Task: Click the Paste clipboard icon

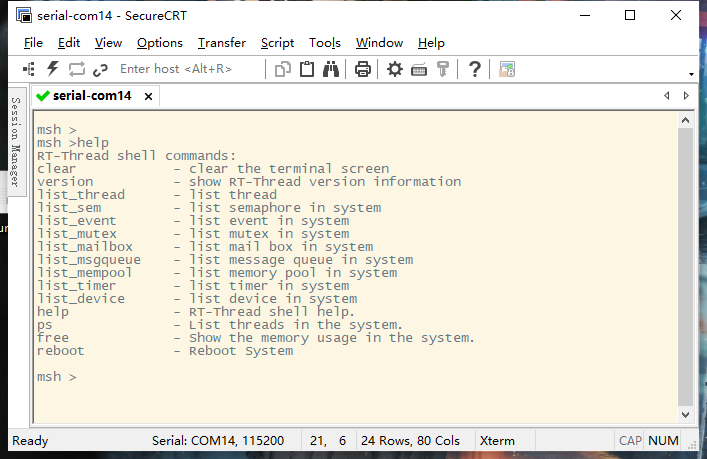Action: click(x=307, y=69)
